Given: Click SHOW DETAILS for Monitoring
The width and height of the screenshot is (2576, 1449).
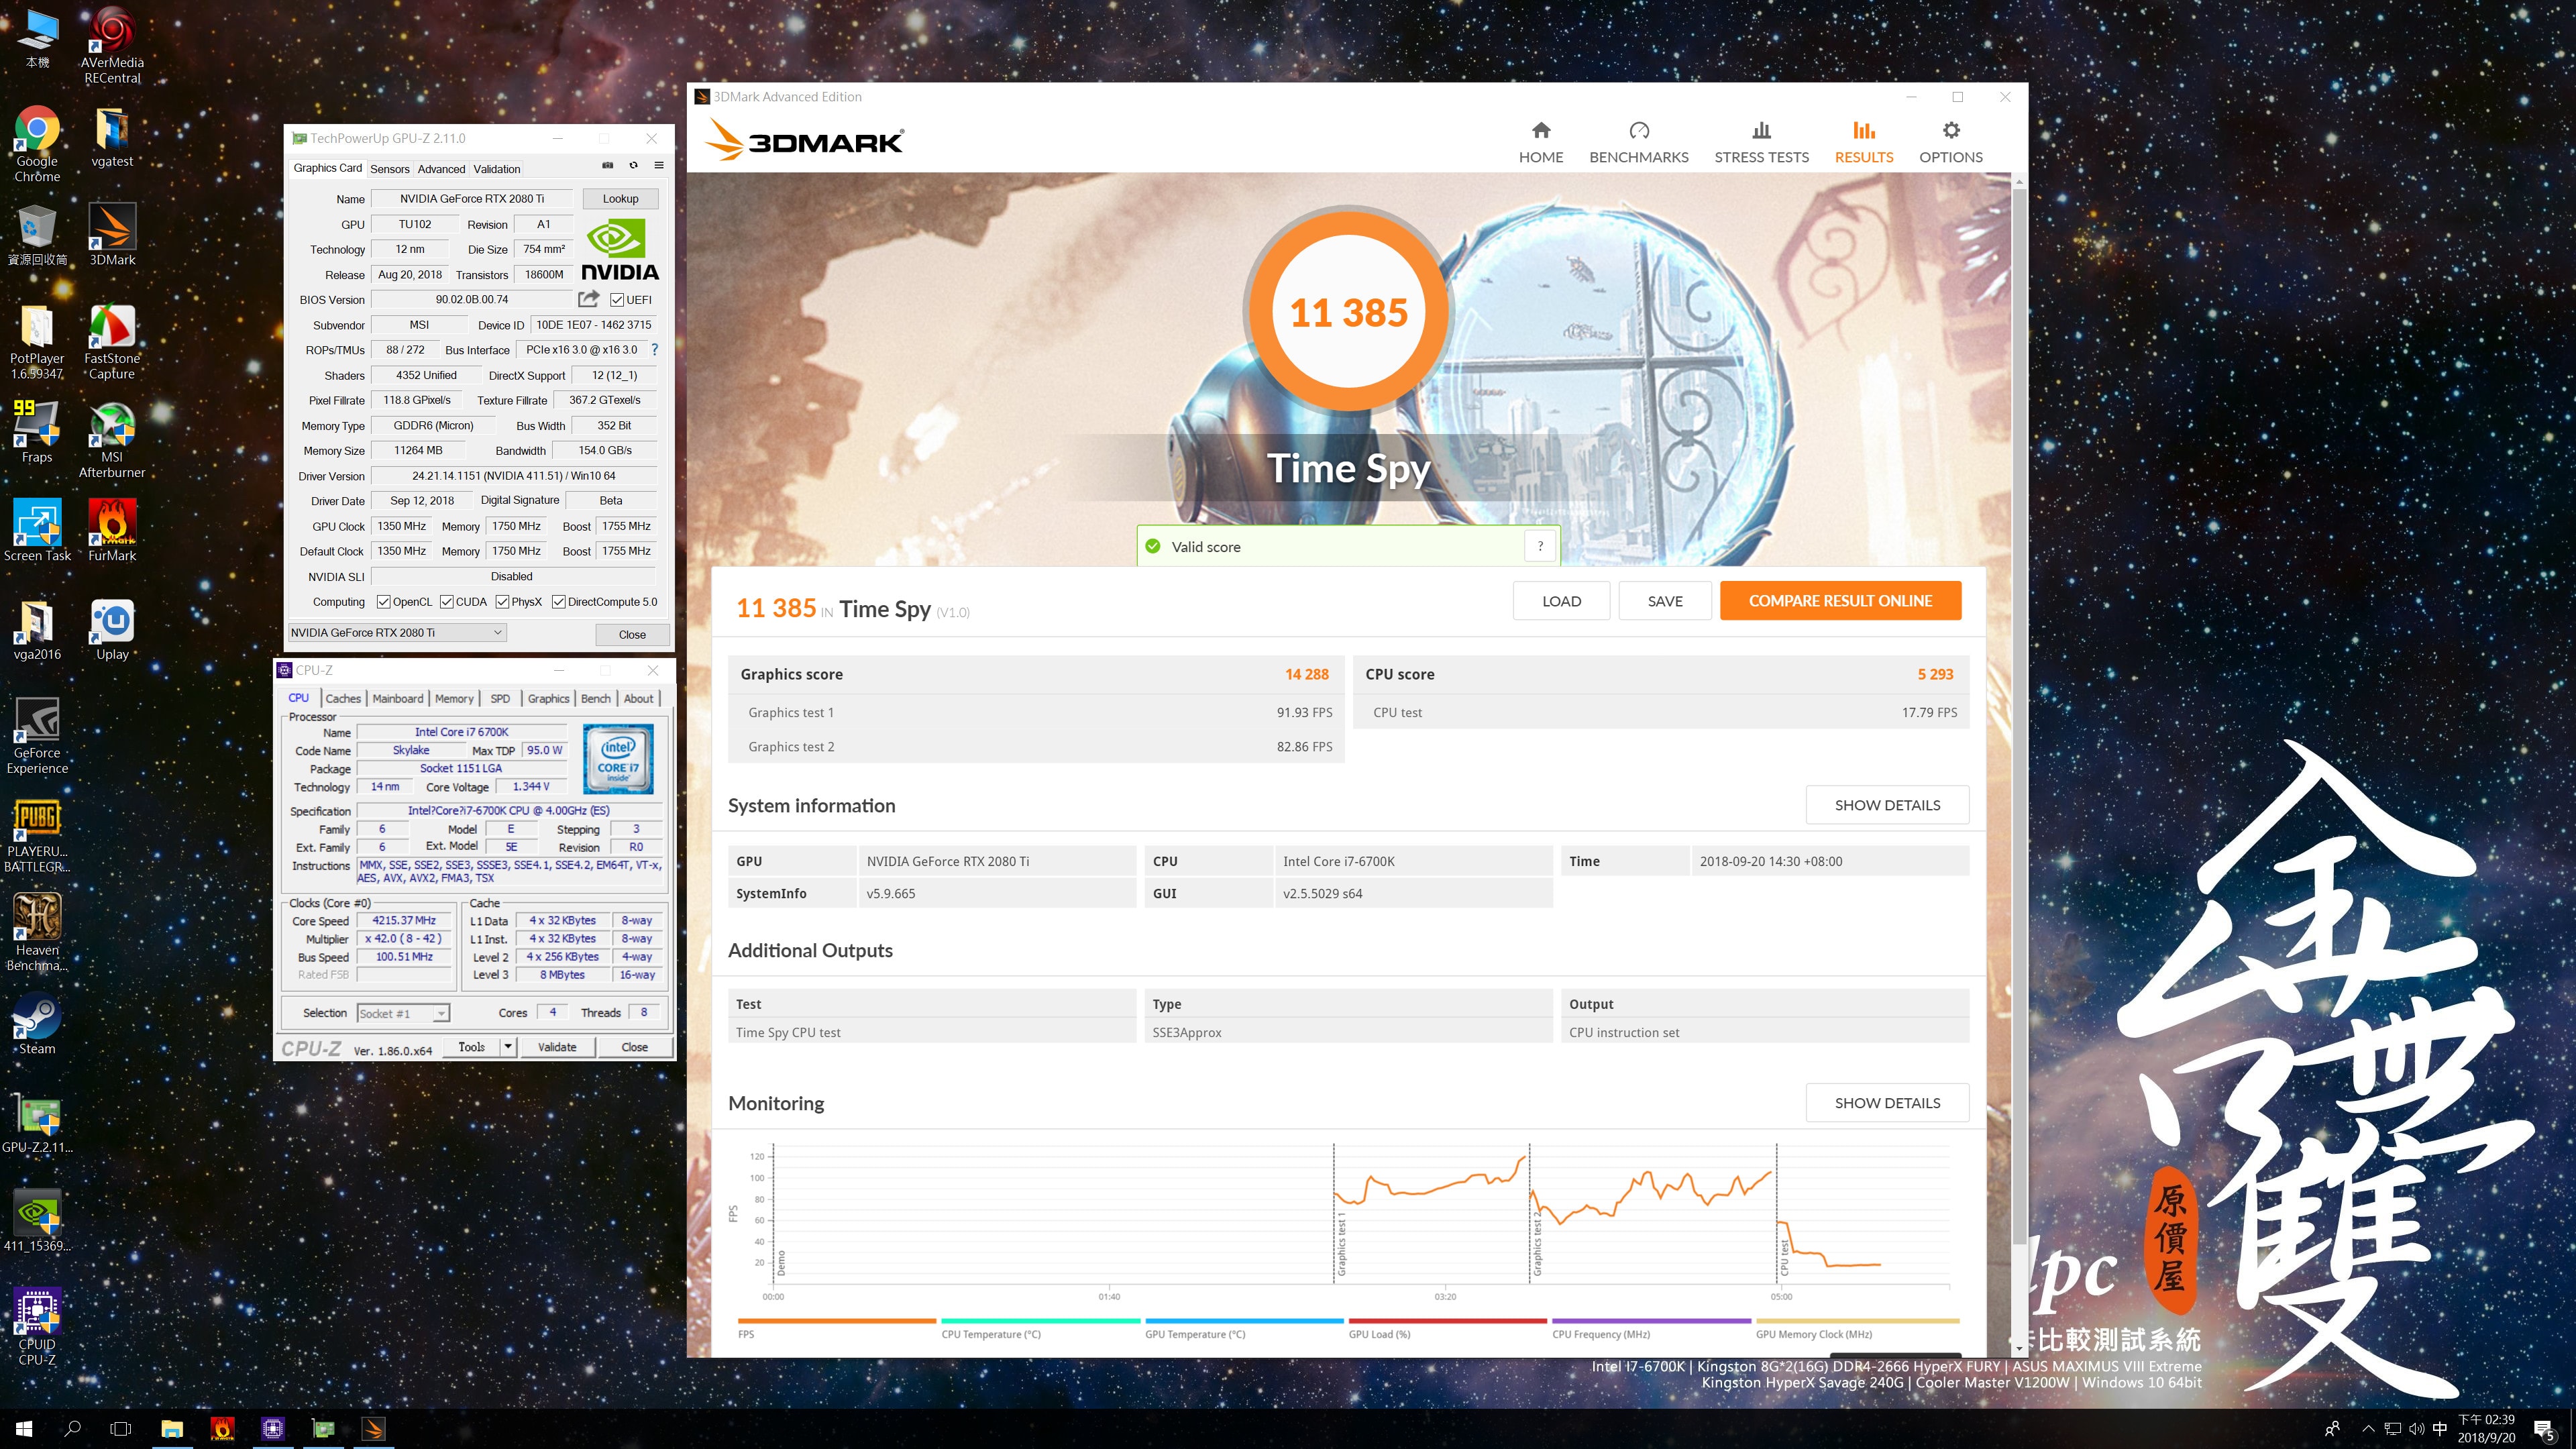Looking at the screenshot, I should [1887, 1103].
